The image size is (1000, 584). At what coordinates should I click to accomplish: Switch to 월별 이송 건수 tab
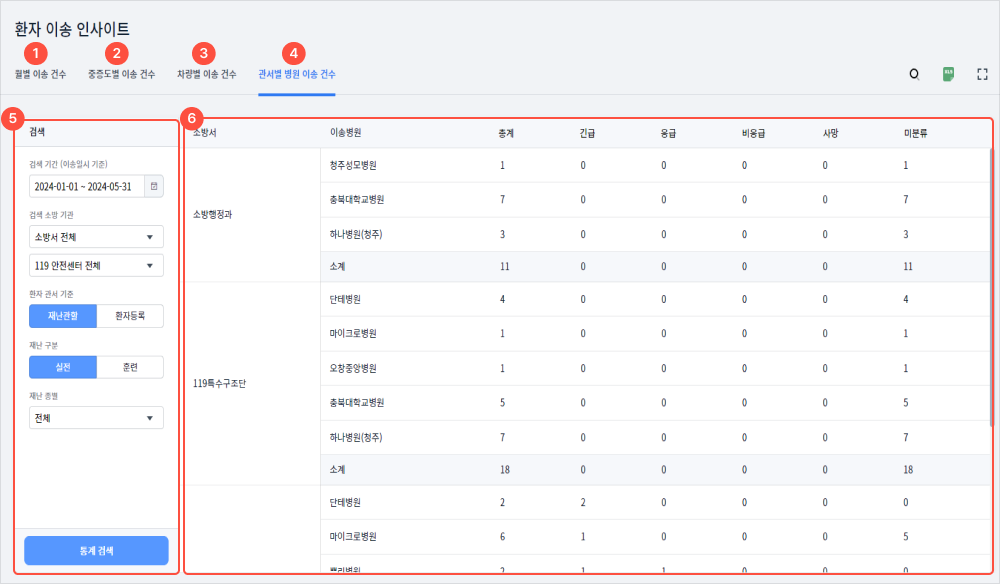click(41, 74)
